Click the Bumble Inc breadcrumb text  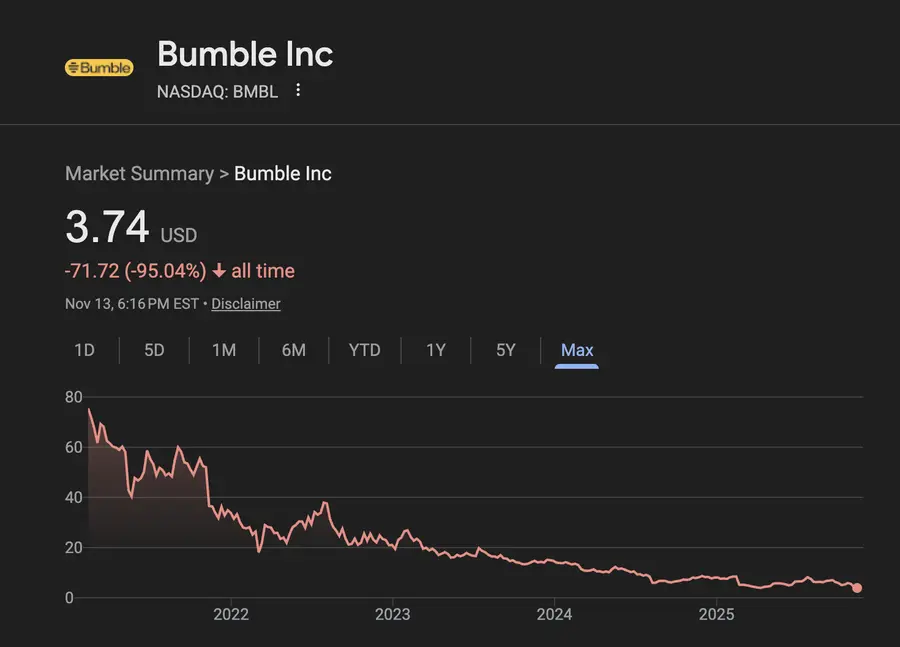[283, 173]
